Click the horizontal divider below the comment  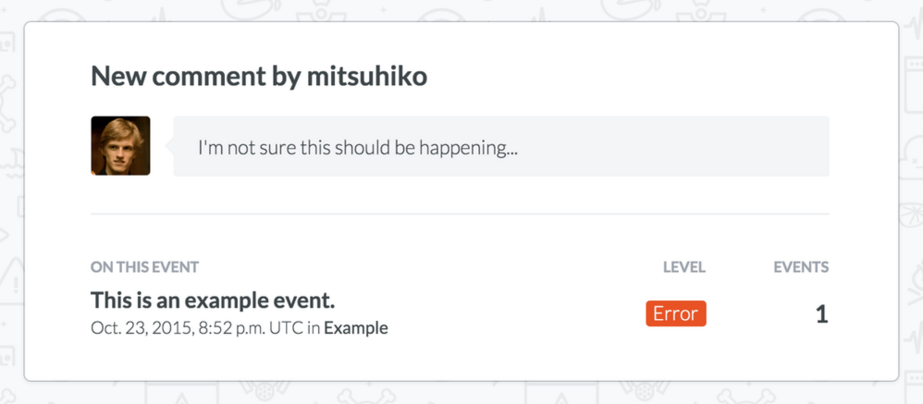tap(460, 214)
